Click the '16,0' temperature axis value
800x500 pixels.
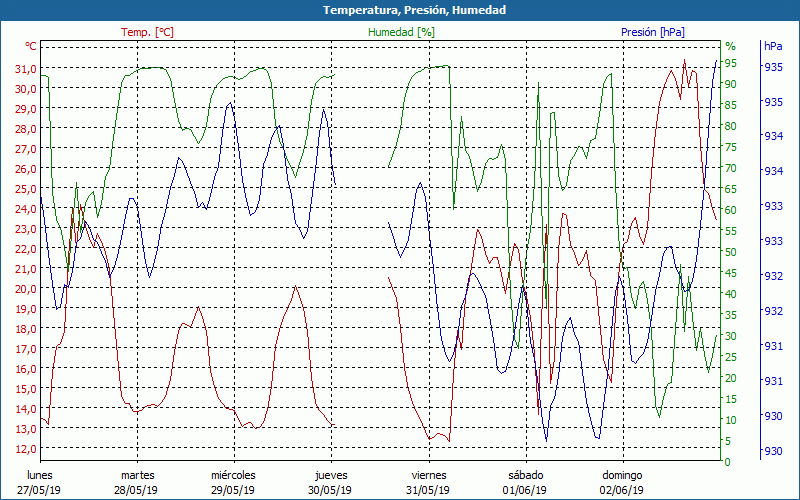[x=26, y=368]
